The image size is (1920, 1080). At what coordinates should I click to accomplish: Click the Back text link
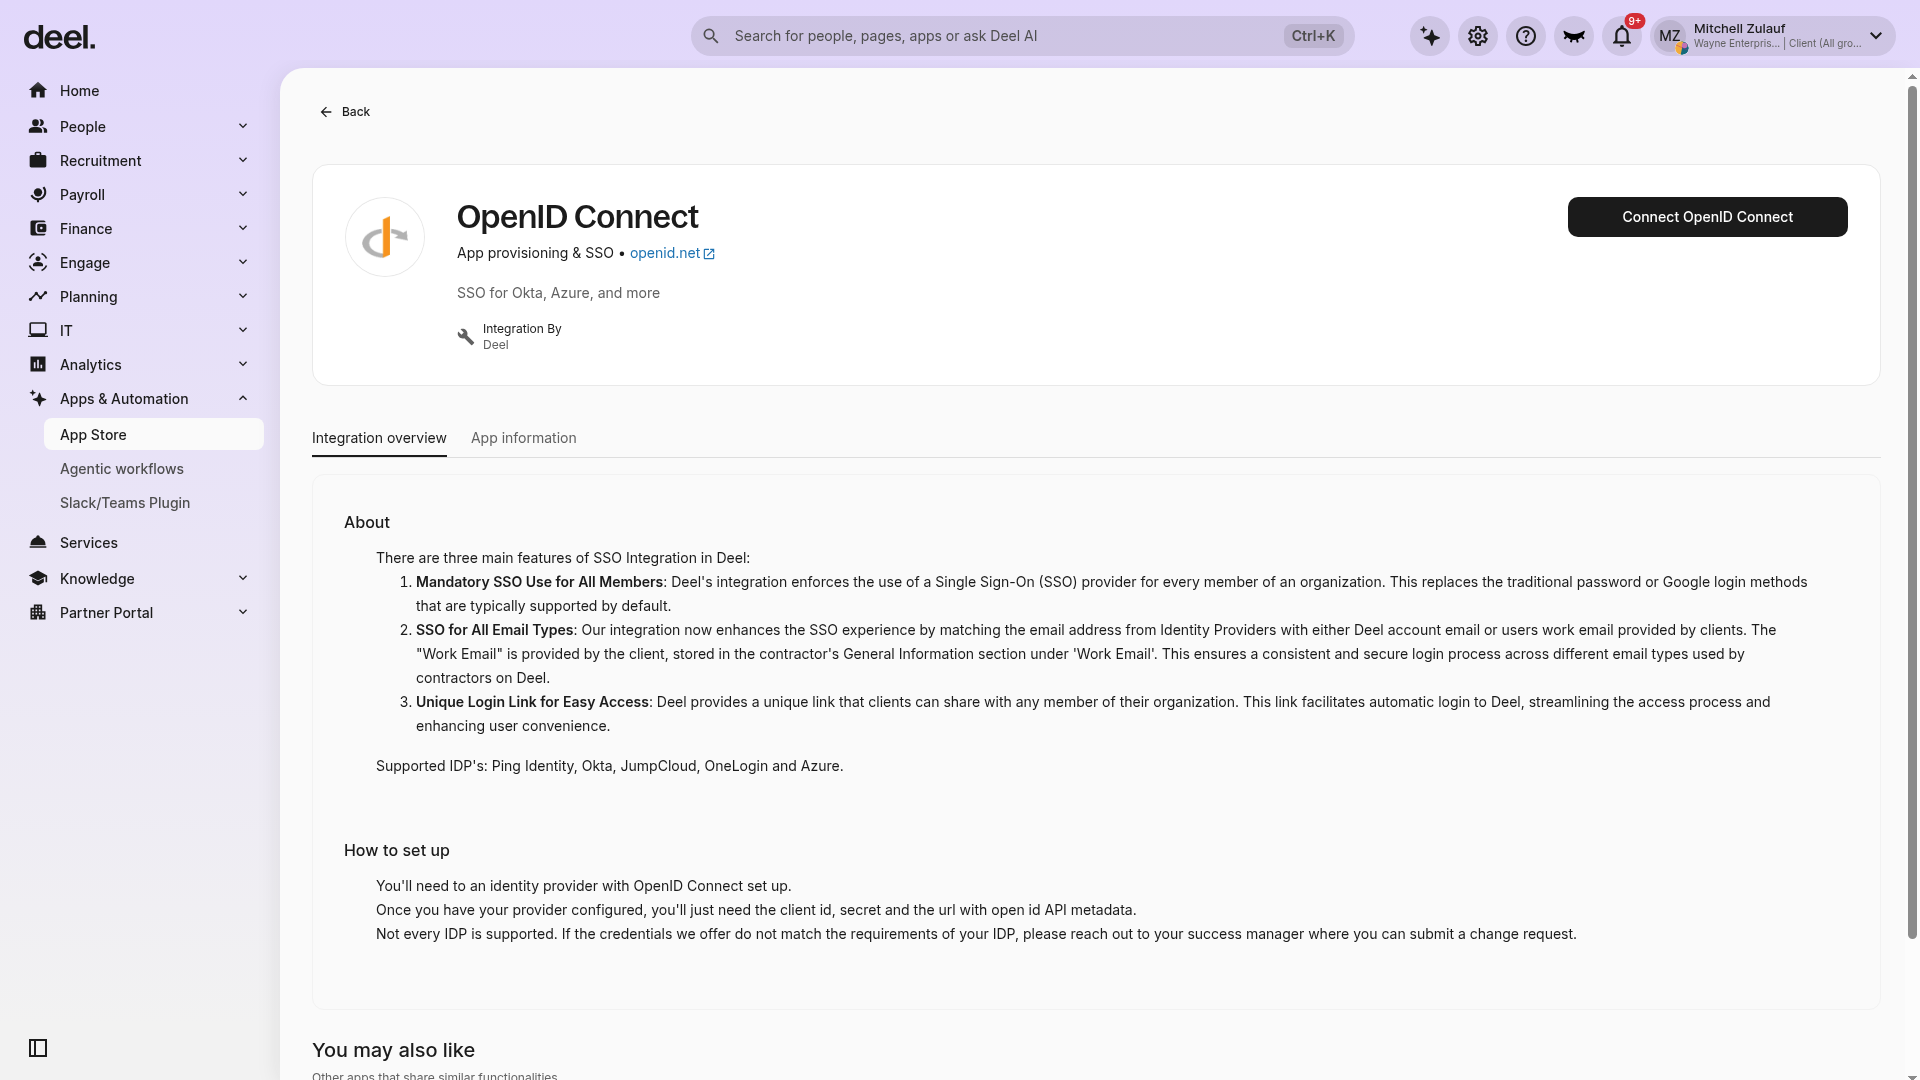click(x=356, y=112)
